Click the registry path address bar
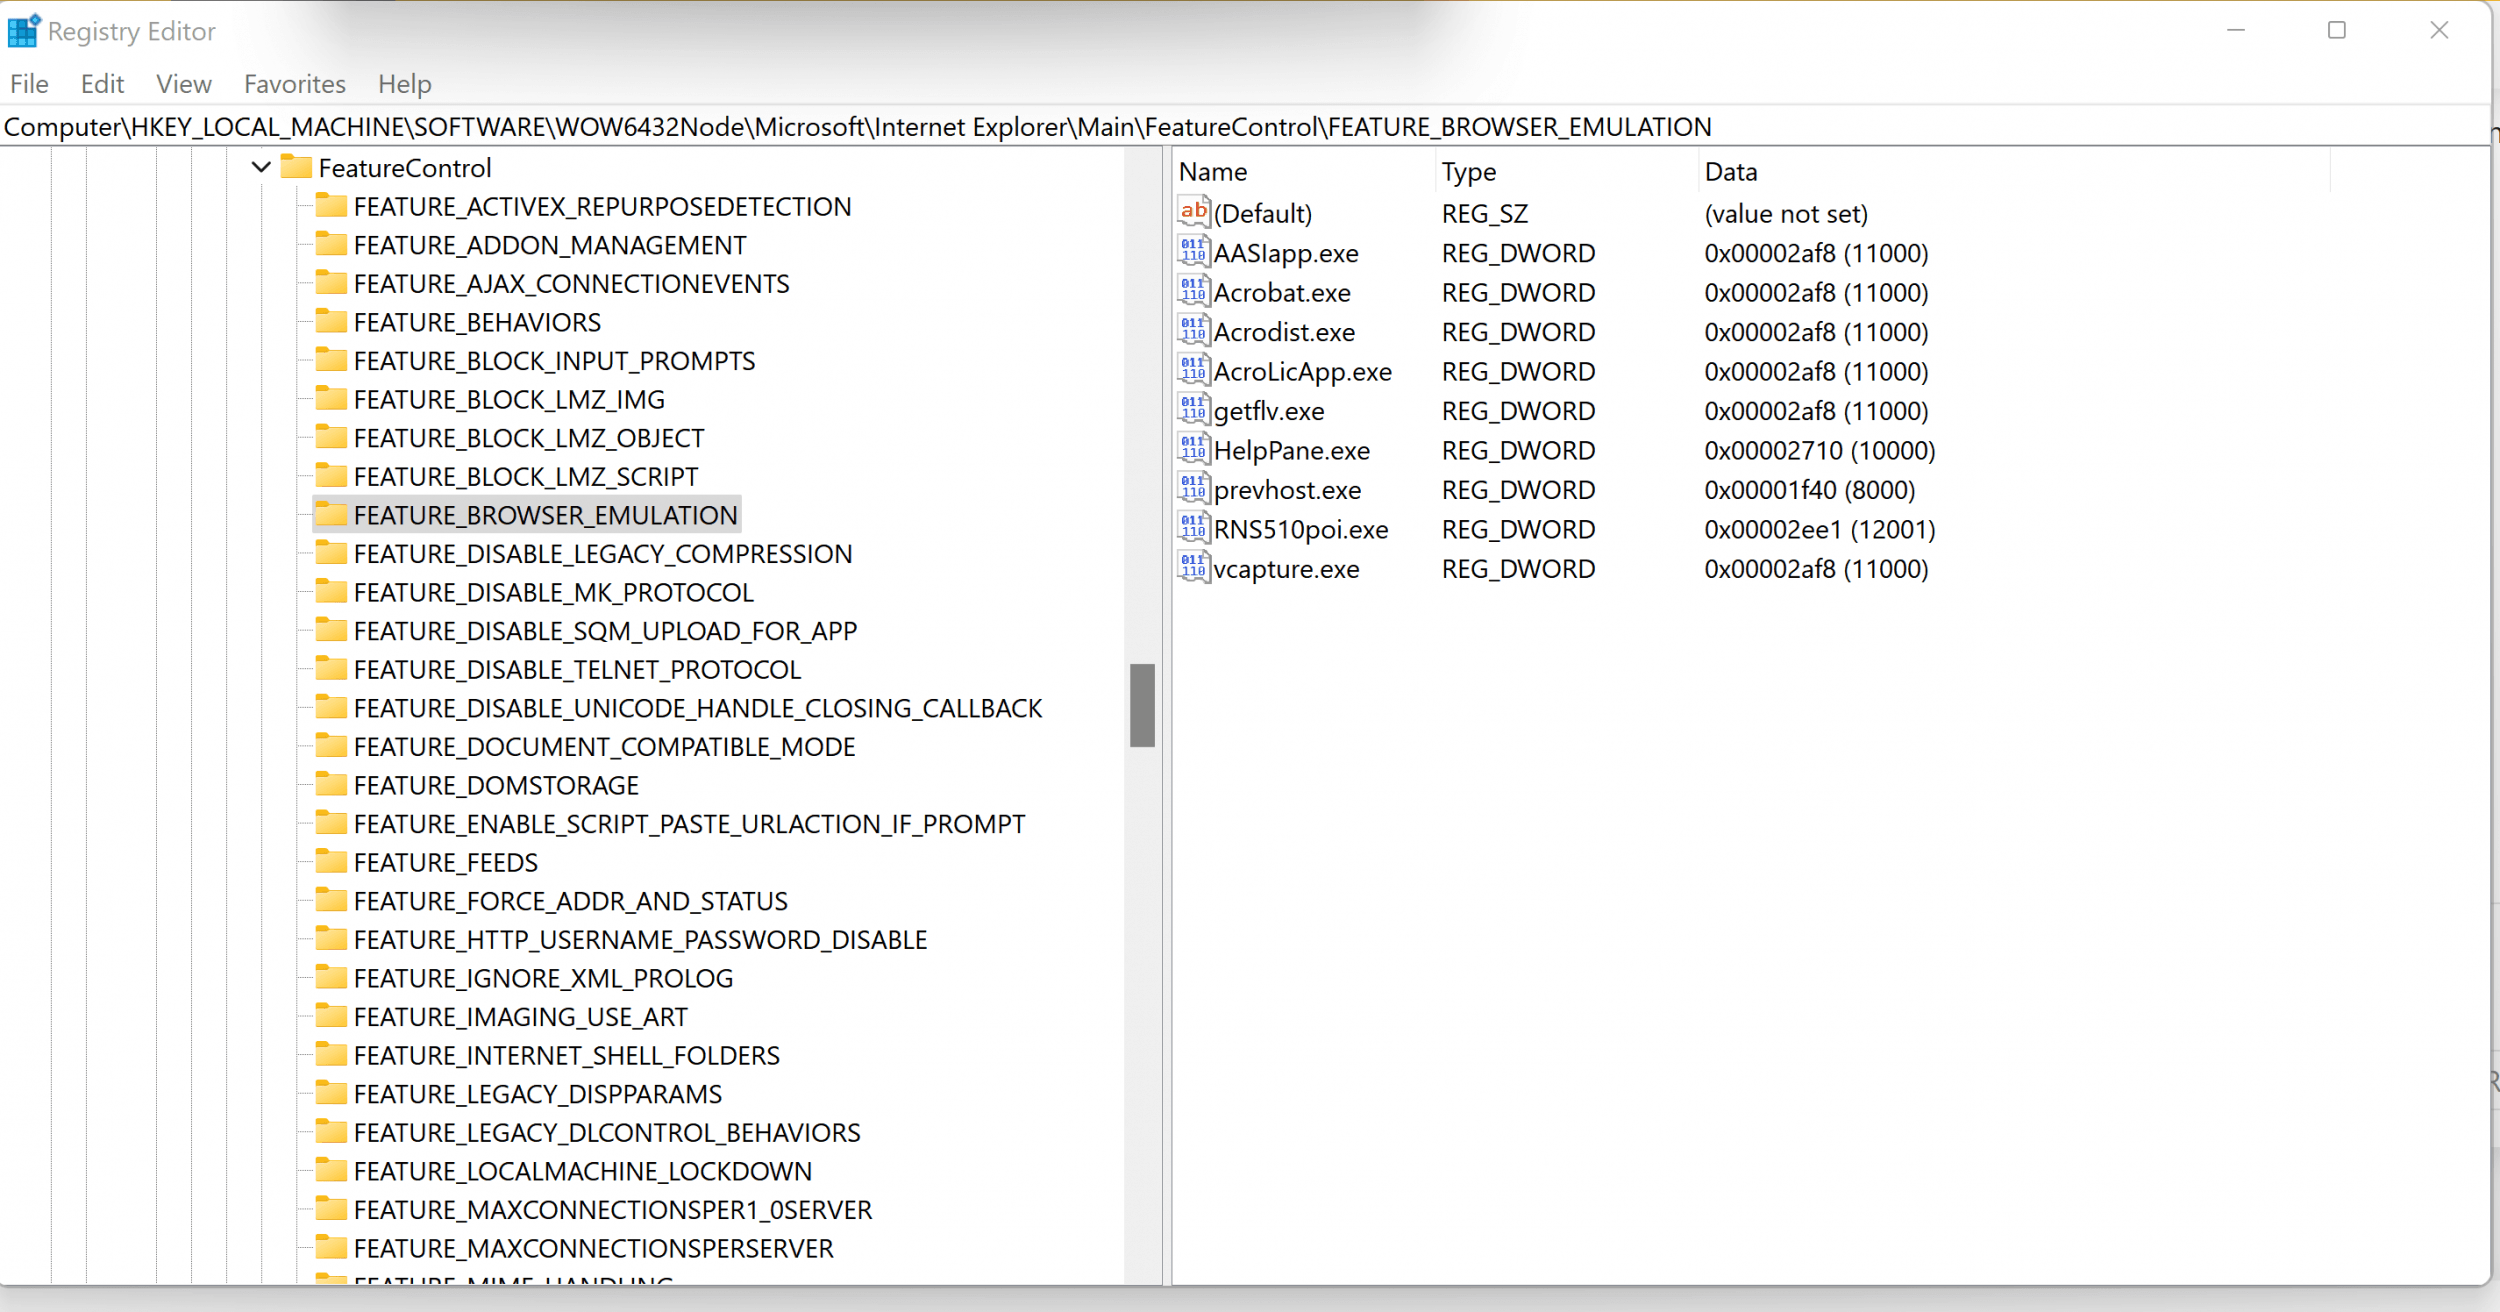Screen dimensions: 2500x1312 (x=1244, y=127)
